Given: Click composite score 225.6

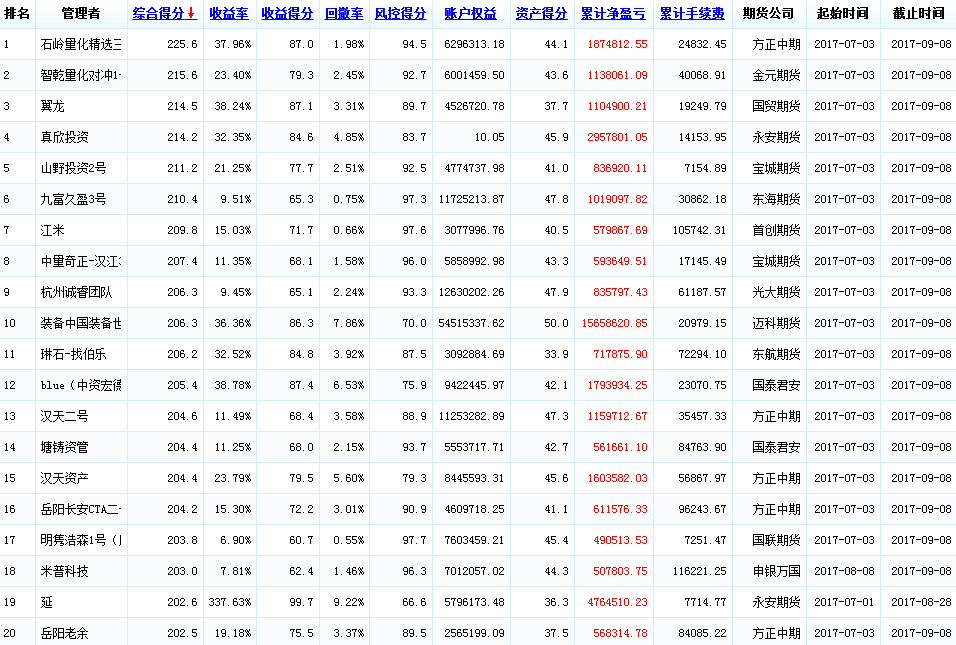Looking at the screenshot, I should click(x=182, y=45).
